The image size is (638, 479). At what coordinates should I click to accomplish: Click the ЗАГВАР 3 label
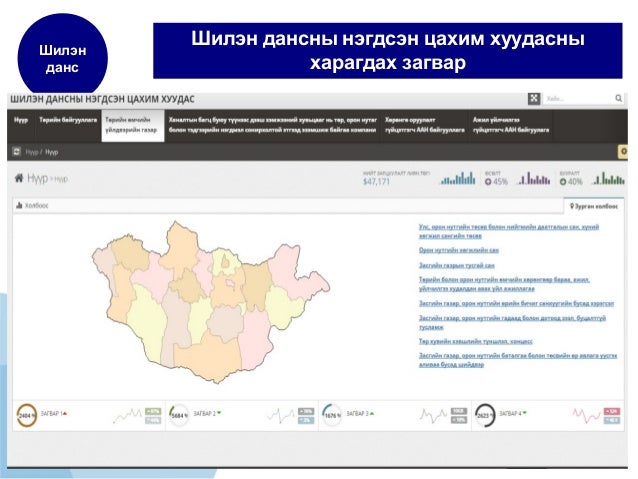coord(360,413)
